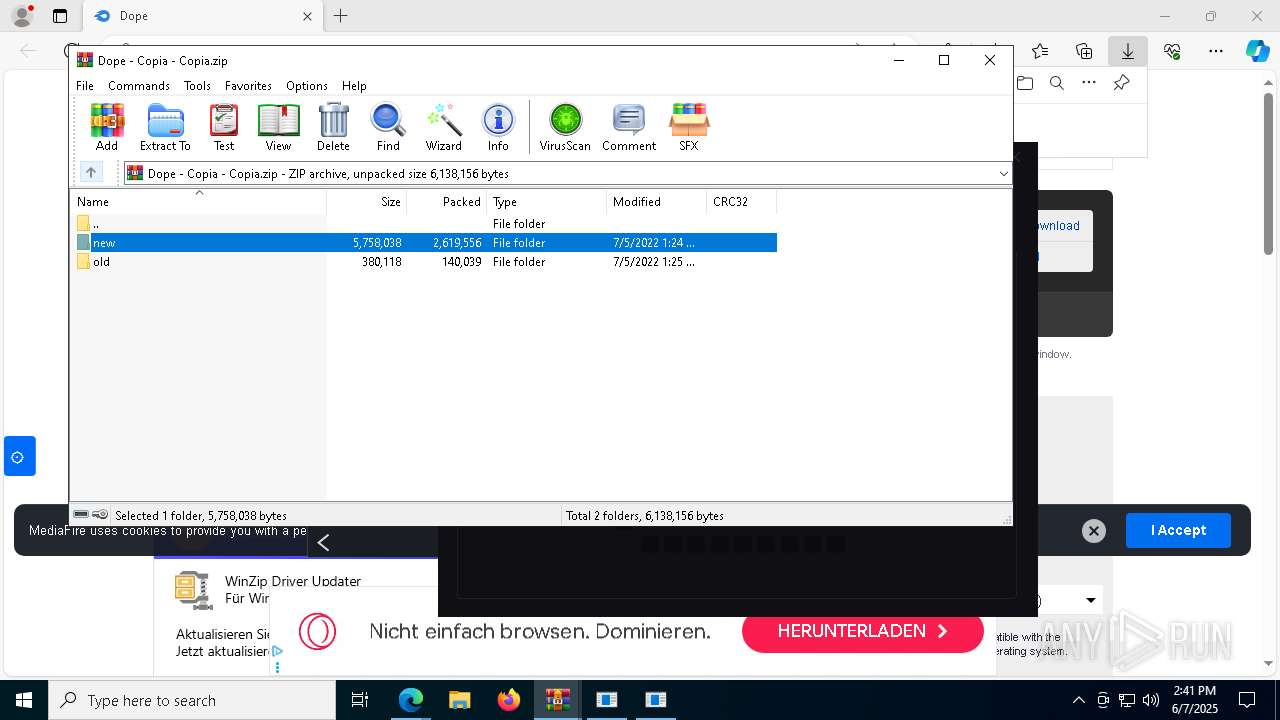This screenshot has height=720, width=1280.
Task: Open downloads folder icon in panel
Action: click(x=1025, y=83)
